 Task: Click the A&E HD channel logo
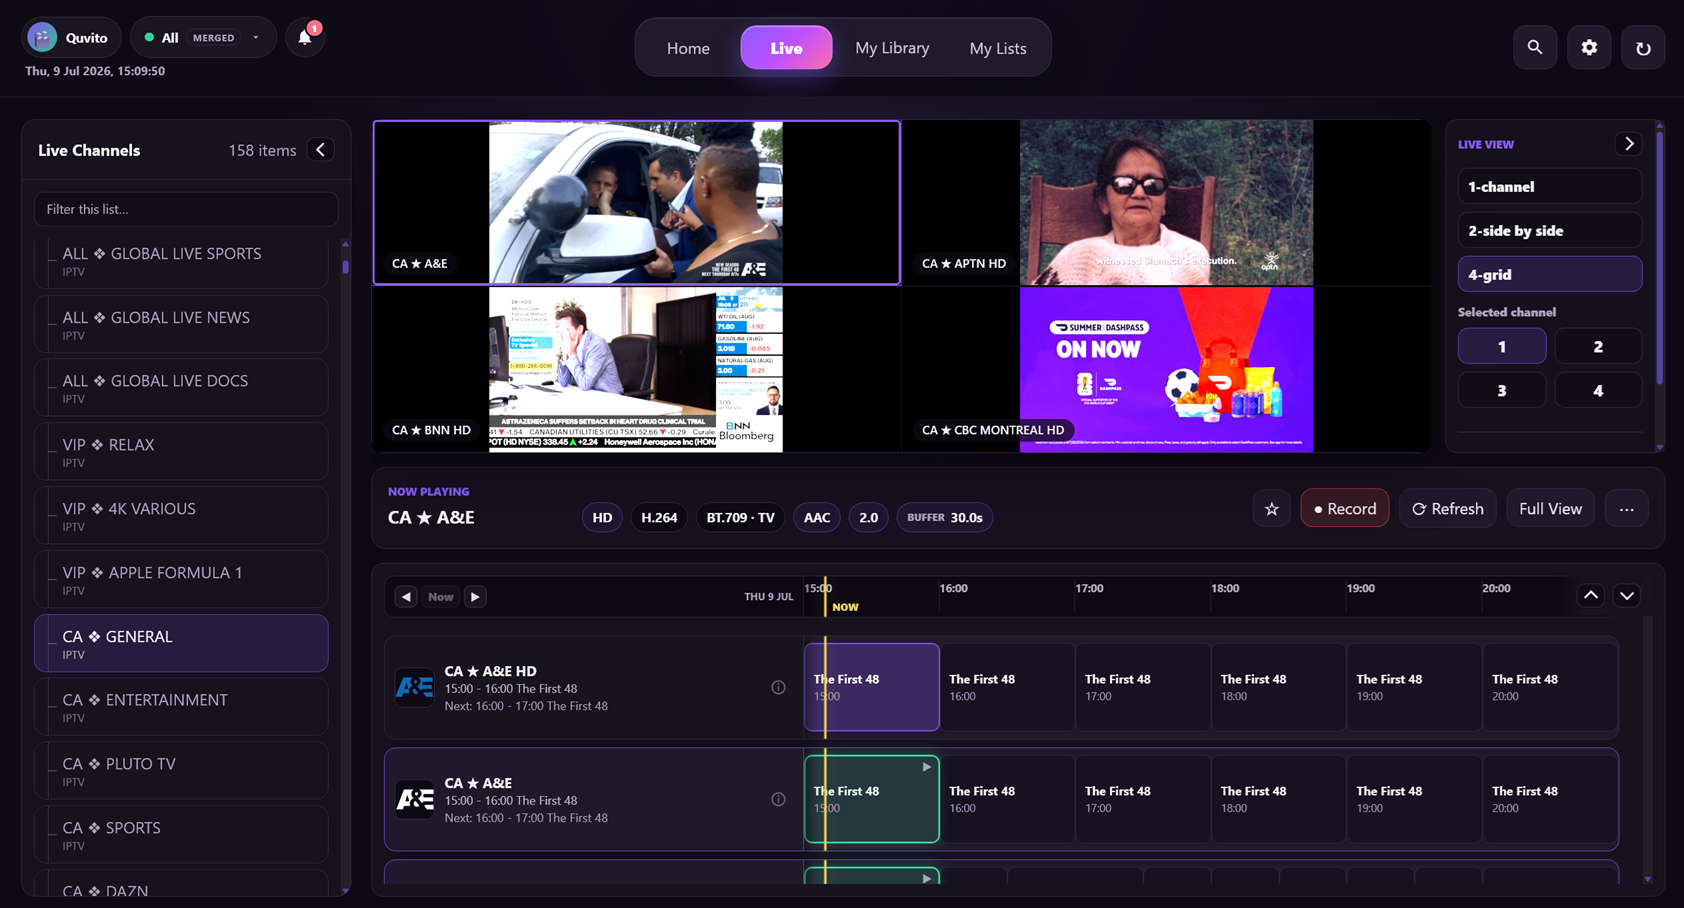pos(414,687)
